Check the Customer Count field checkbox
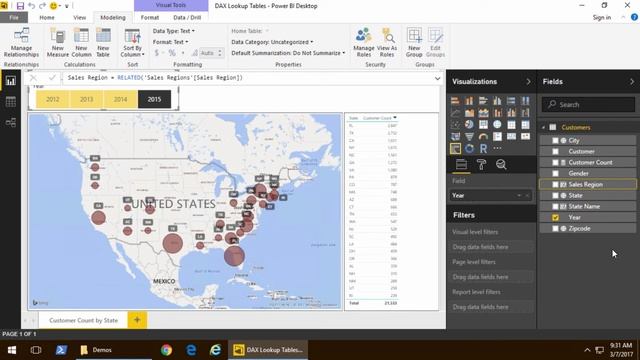Viewport: 640px width, 360px height. [555, 162]
